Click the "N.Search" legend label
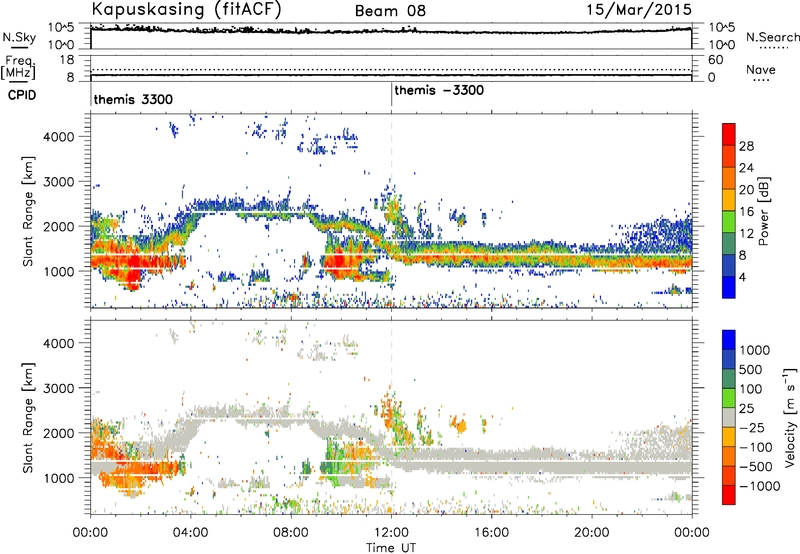This screenshot has height=554, width=800. pyautogui.click(x=772, y=37)
